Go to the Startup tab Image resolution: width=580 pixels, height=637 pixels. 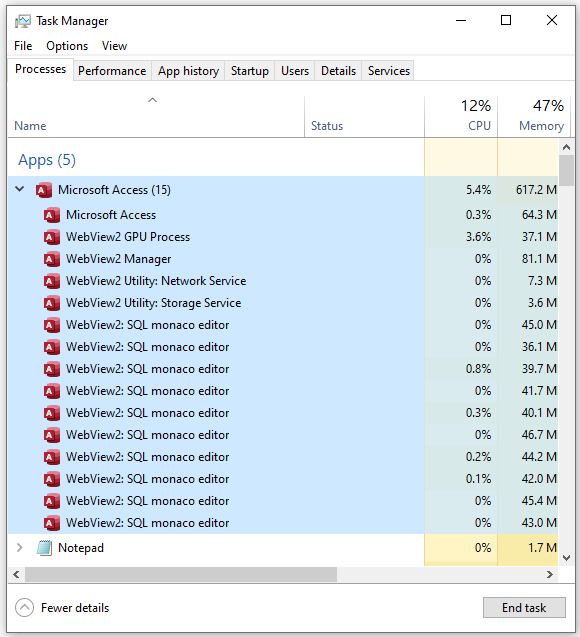coord(250,71)
